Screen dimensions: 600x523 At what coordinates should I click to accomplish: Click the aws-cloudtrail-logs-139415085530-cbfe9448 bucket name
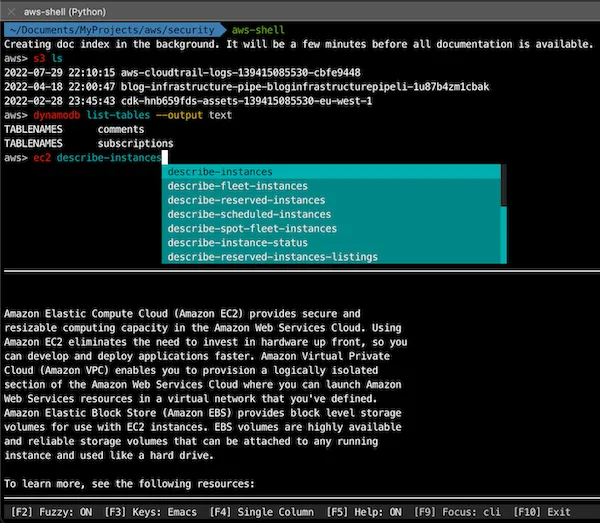click(x=241, y=73)
